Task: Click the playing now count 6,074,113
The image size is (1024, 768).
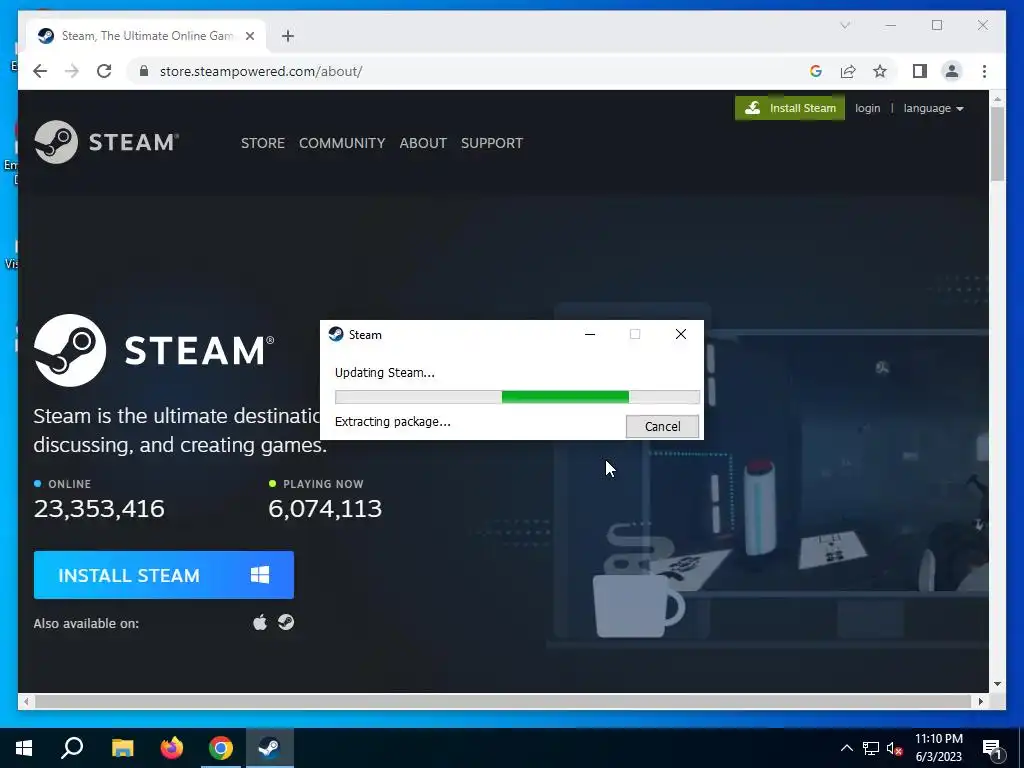Action: 325,508
